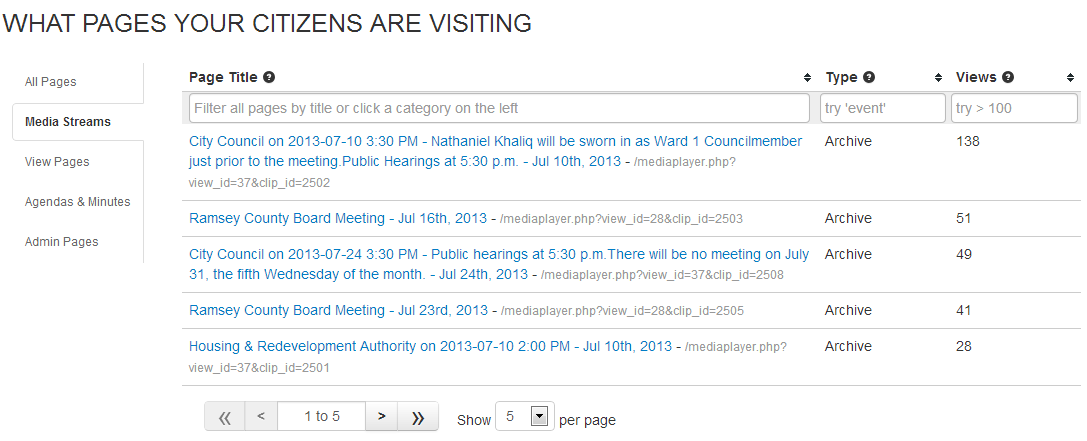This screenshot has height=441, width=1087.
Task: Sort the table by Page Title arrows
Action: coord(807,78)
